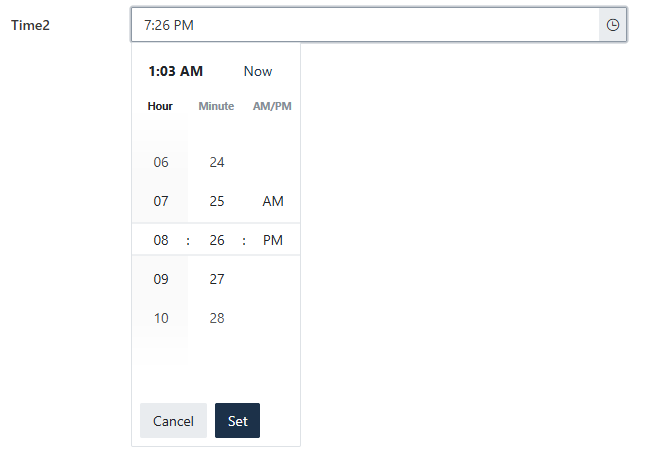Switch to AM in the AM/PM list
The width and height of the screenshot is (659, 456).
[x=273, y=201]
